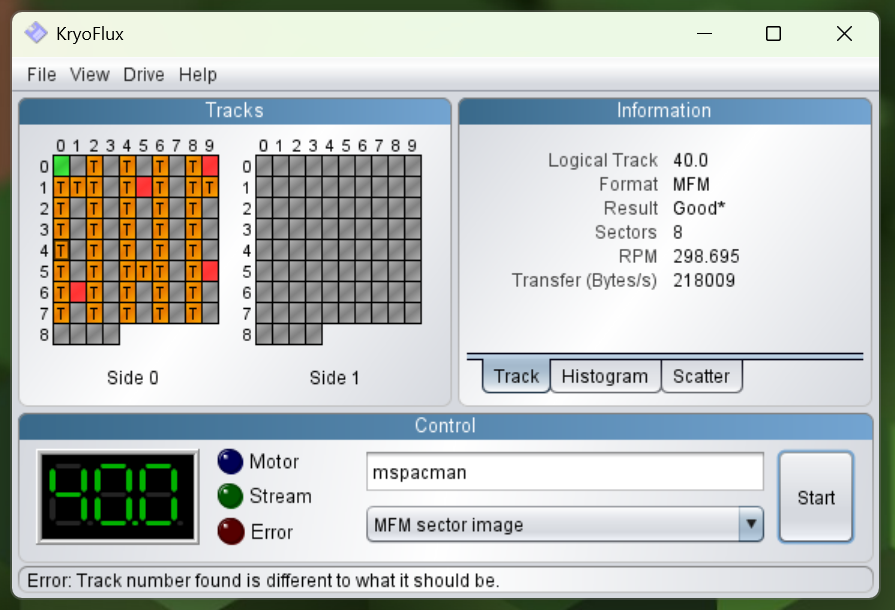Click the Side 0 label

pos(132,378)
